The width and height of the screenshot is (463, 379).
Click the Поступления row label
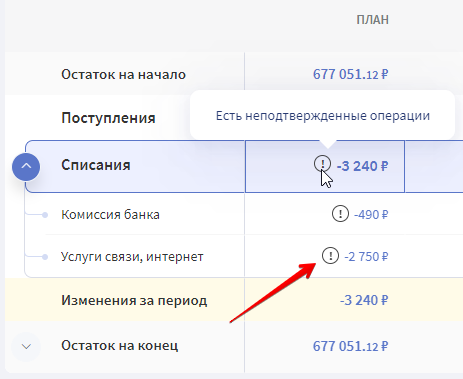[108, 118]
